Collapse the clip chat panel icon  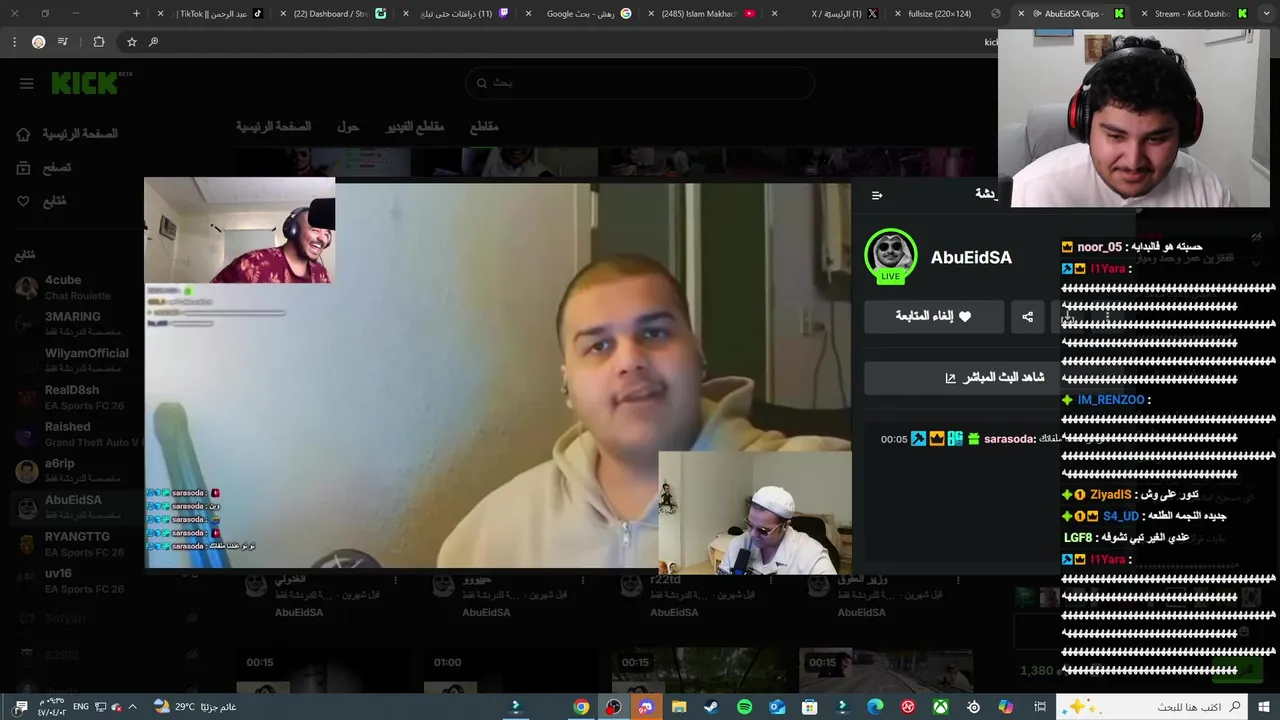click(877, 195)
